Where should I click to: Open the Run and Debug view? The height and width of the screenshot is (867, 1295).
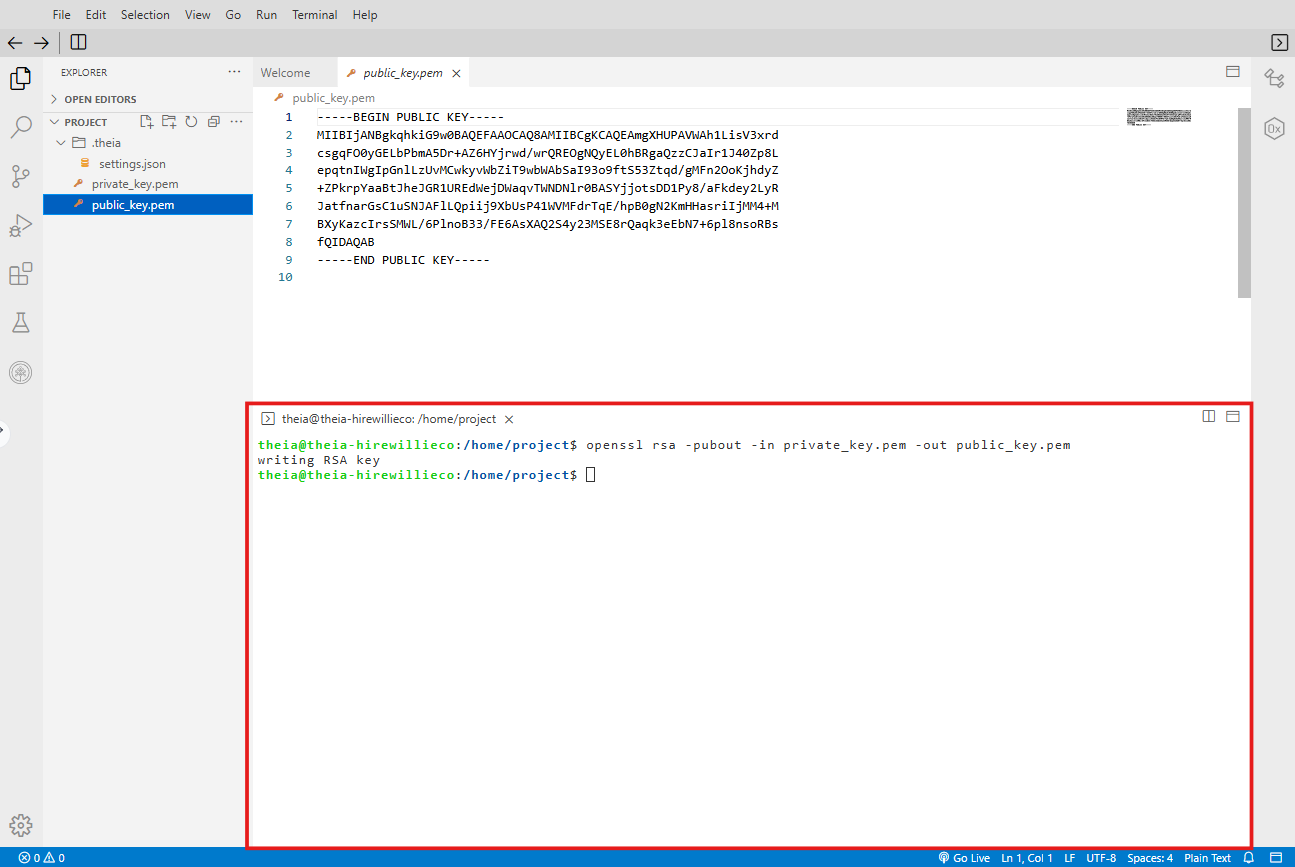pyautogui.click(x=21, y=226)
